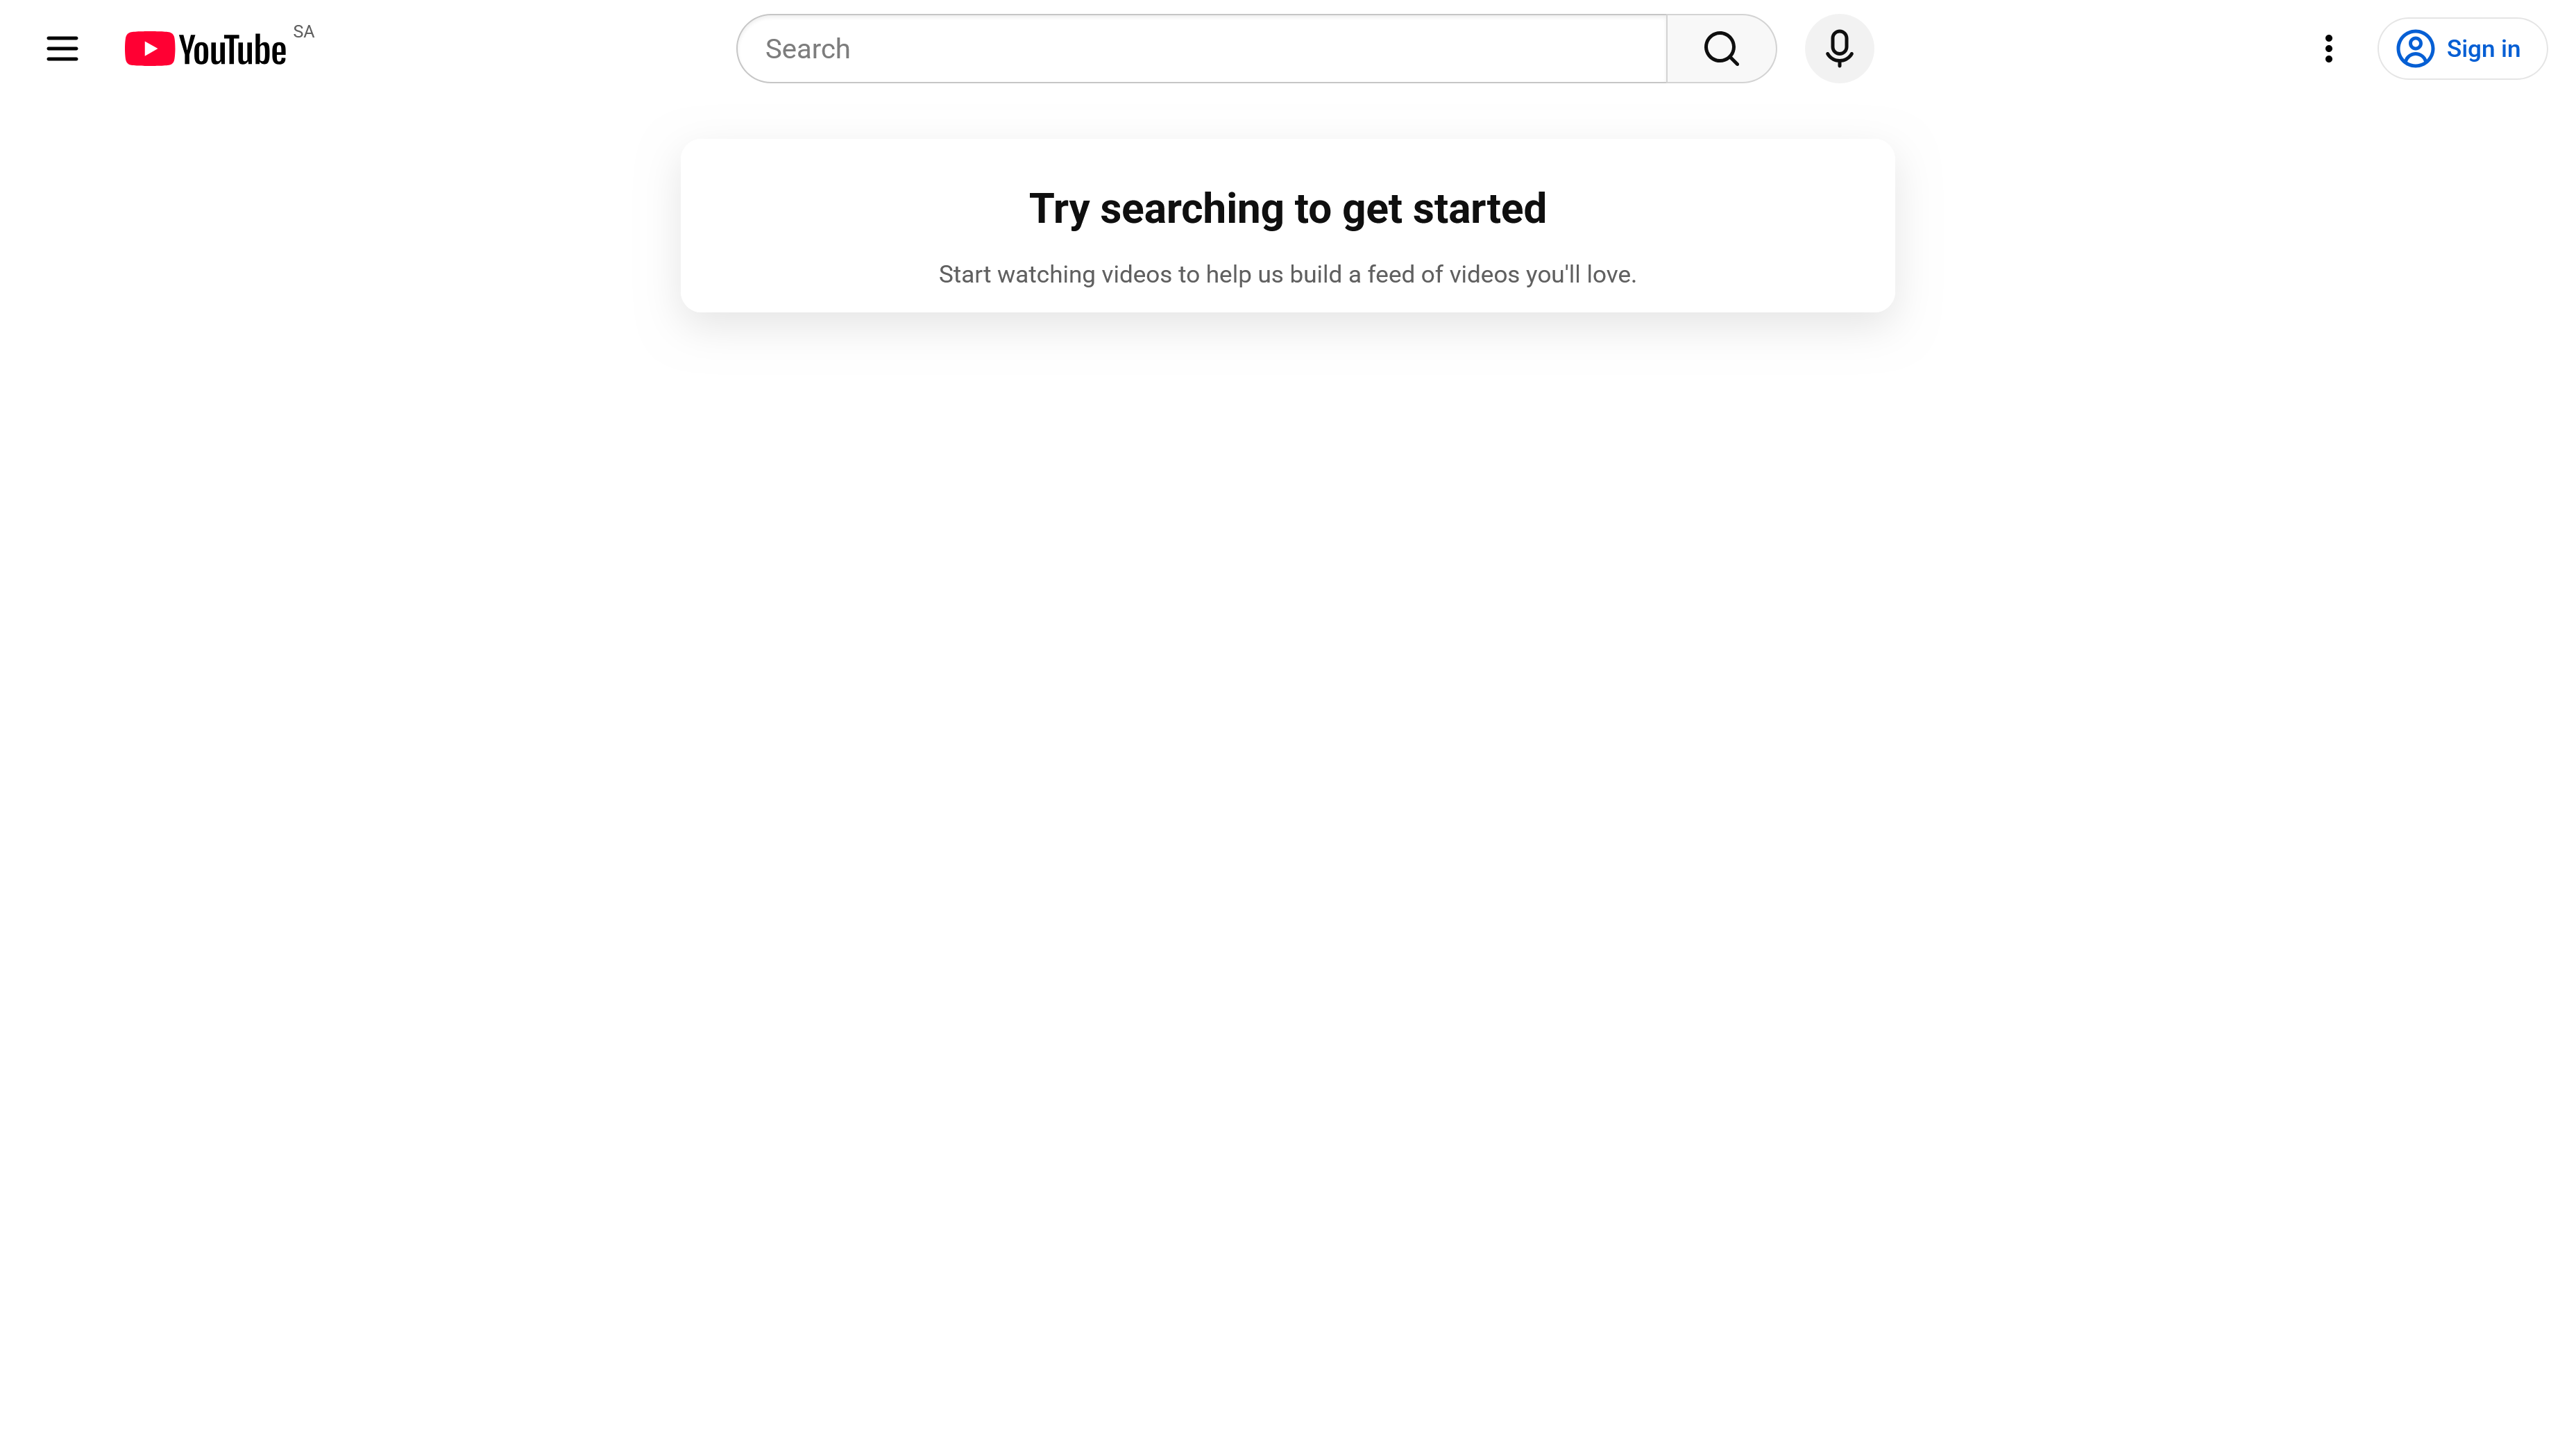Activate the round Search with your voice button
The height and width of the screenshot is (1437, 2576).
coord(1839,48)
